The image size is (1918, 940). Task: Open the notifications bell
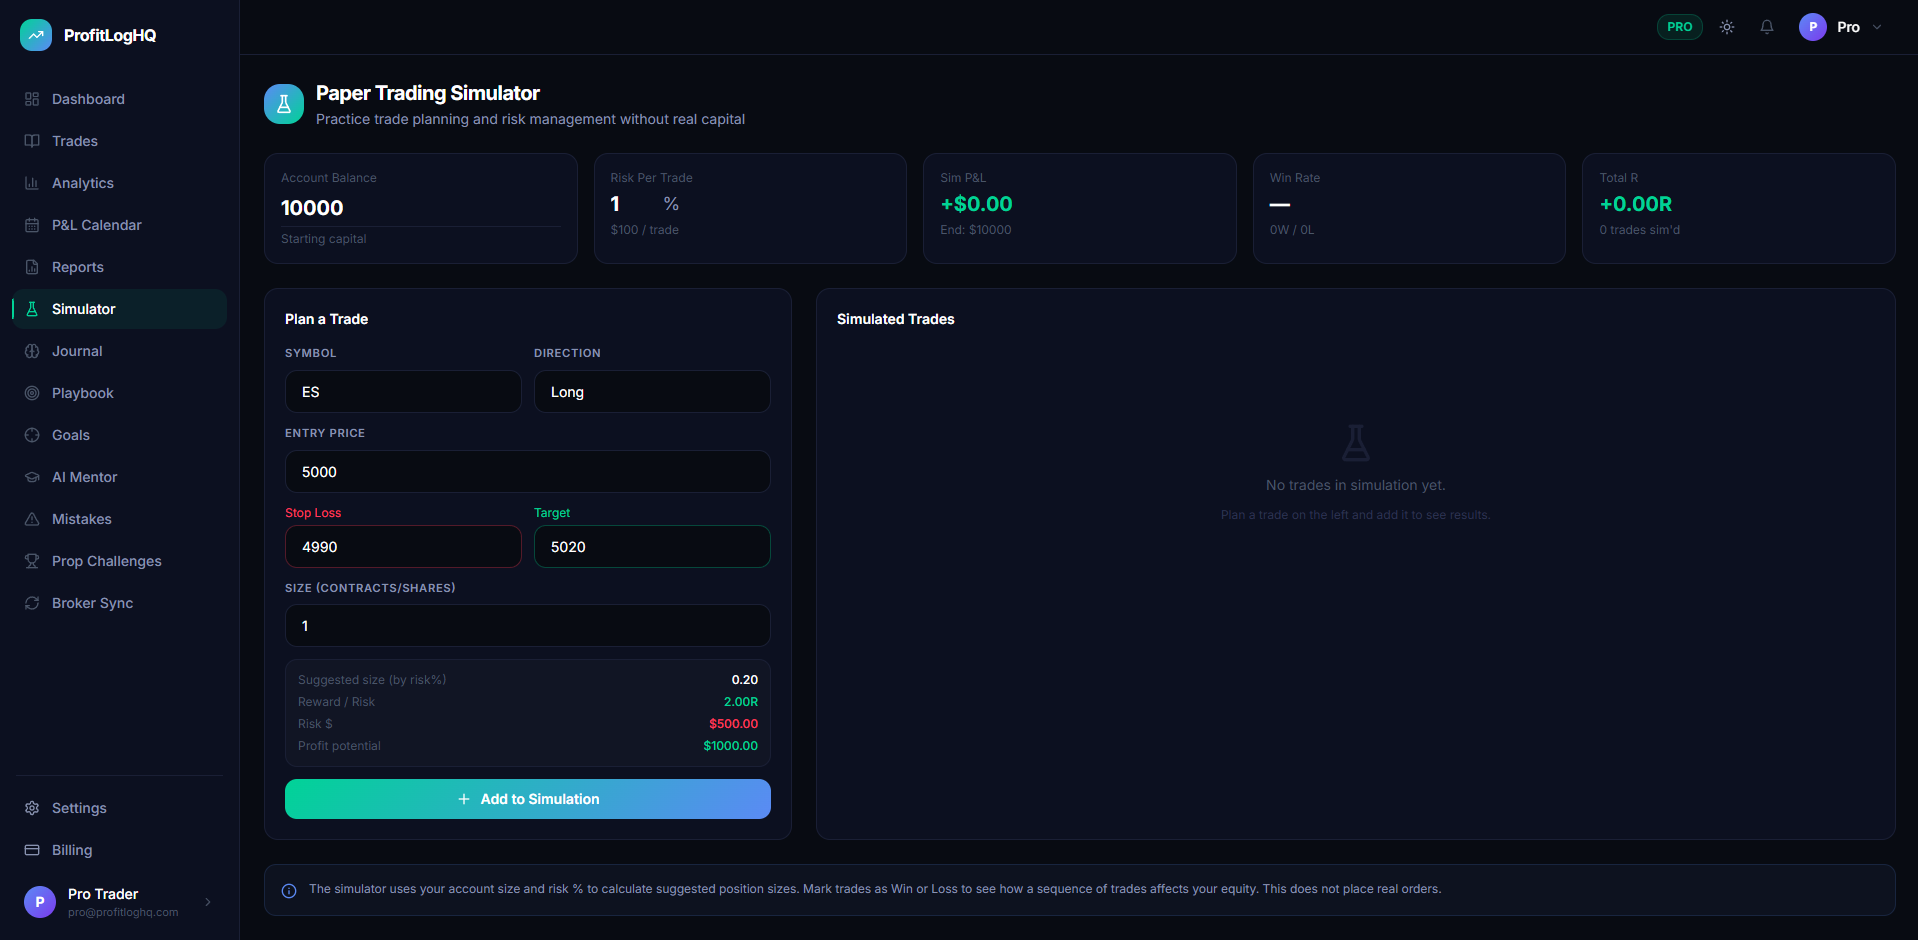tap(1766, 27)
